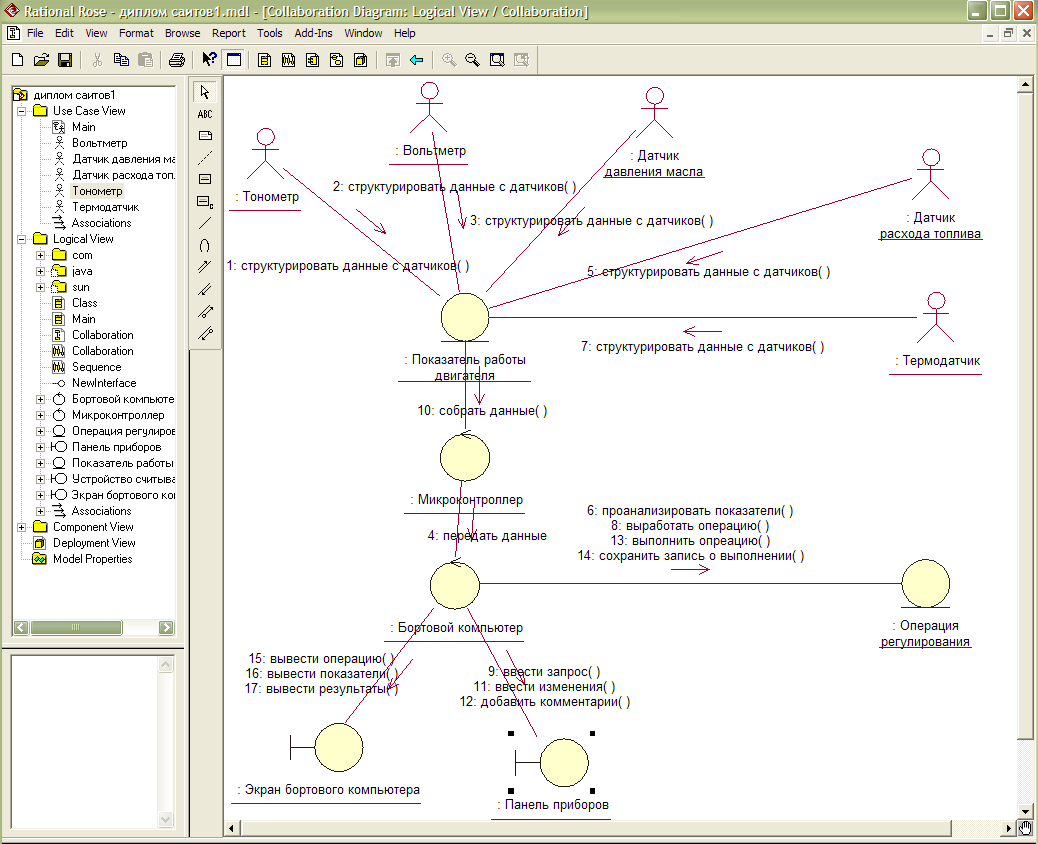Open the File menu
This screenshot has height=844, width=1038.
click(x=35, y=33)
